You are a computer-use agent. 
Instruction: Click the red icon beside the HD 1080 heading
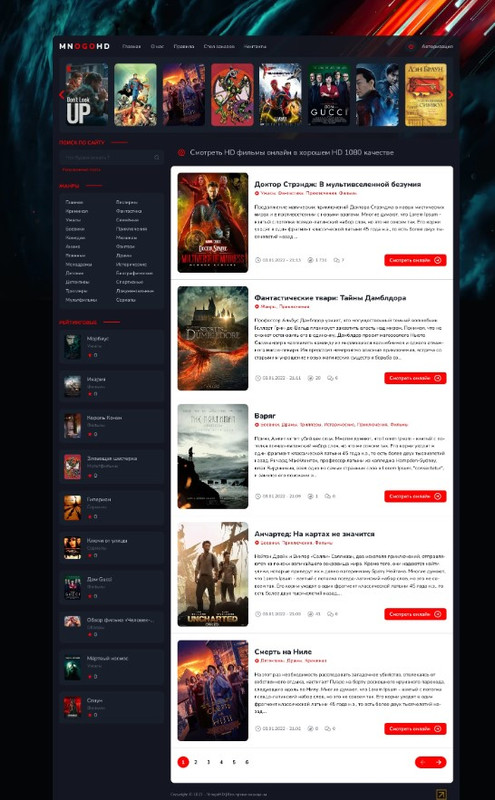(181, 153)
